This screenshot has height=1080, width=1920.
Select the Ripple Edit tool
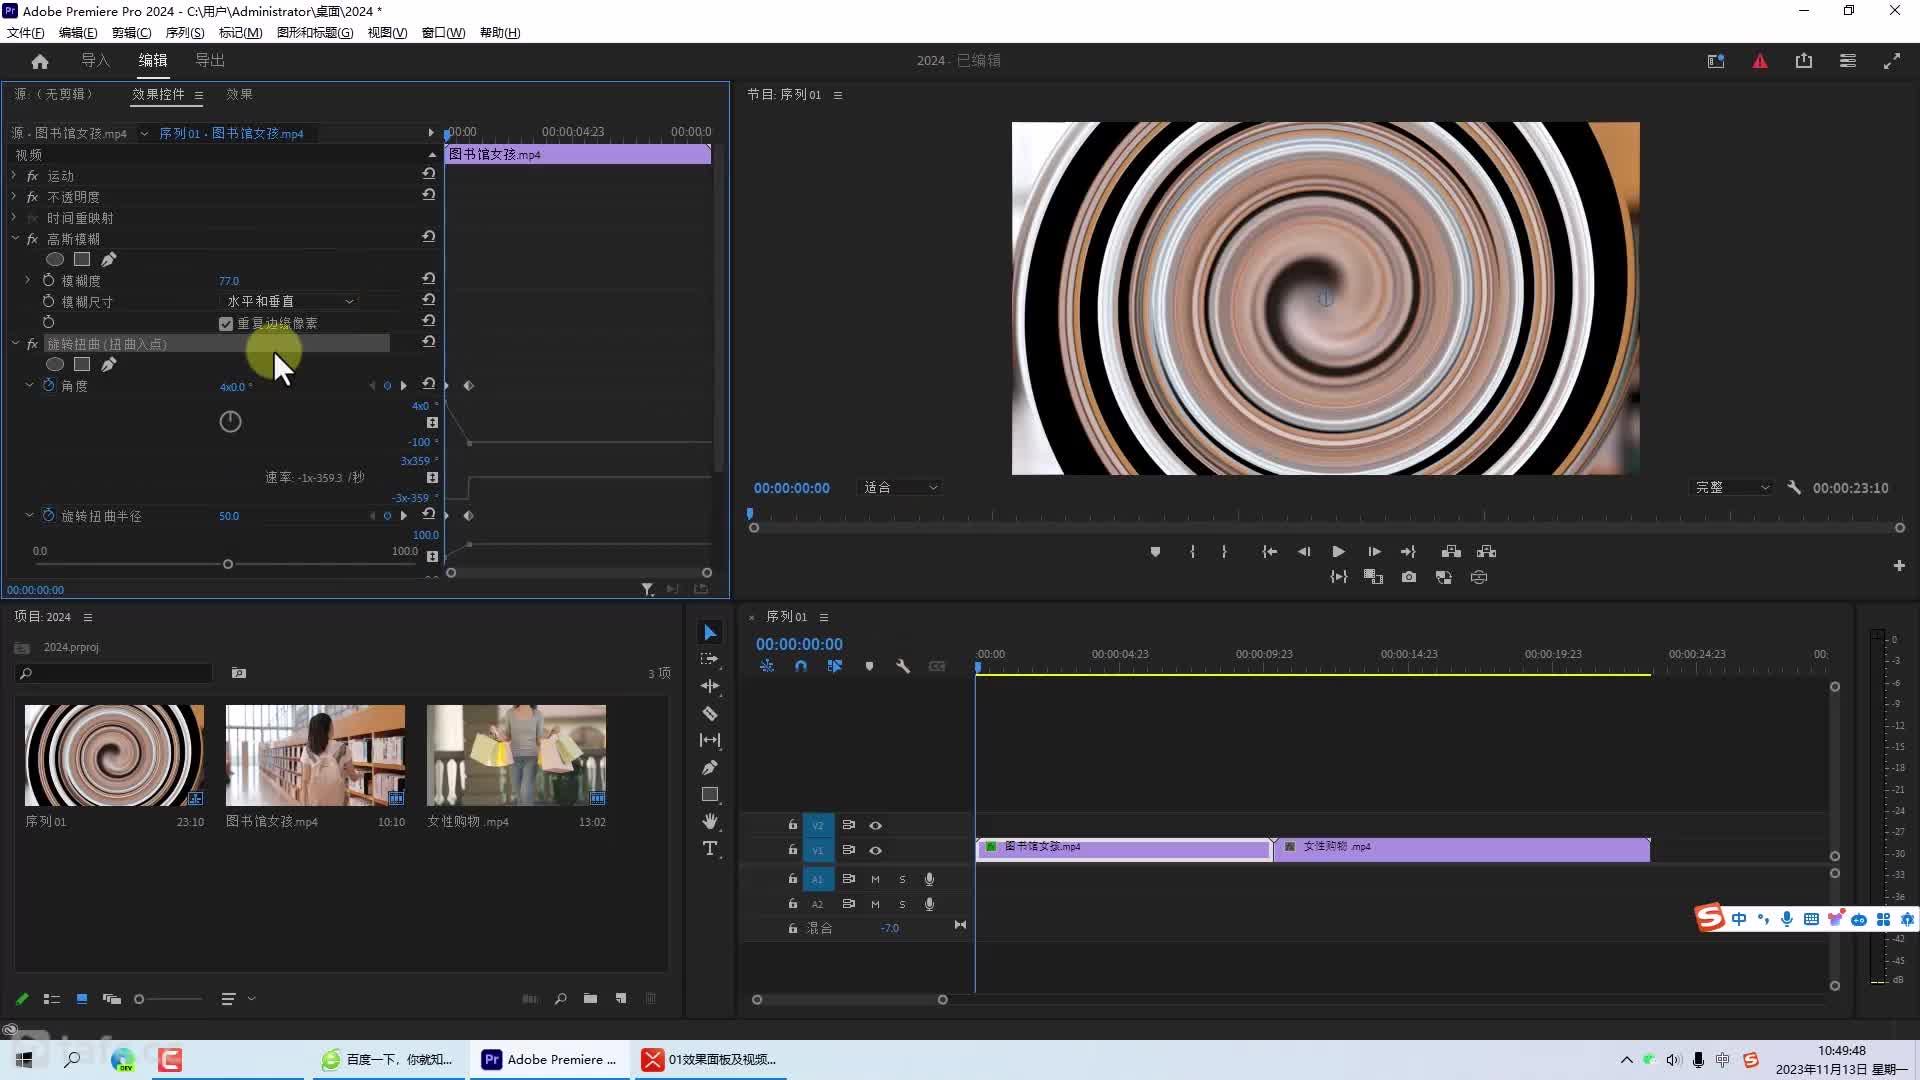coord(710,686)
